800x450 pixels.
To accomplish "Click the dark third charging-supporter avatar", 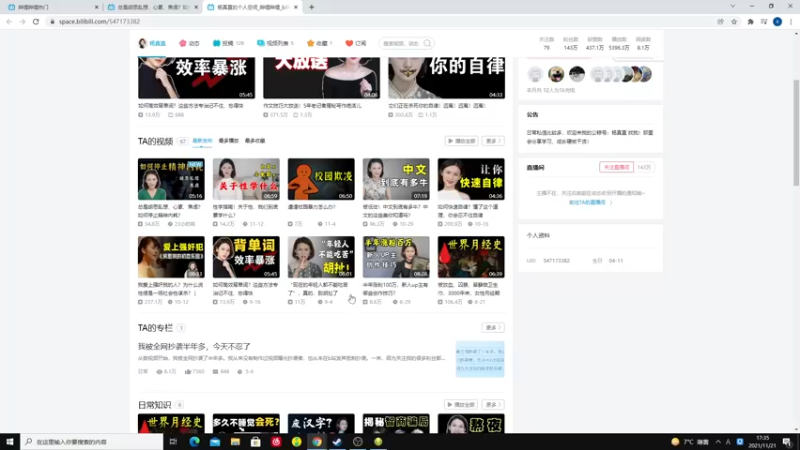I will (x=577, y=74).
